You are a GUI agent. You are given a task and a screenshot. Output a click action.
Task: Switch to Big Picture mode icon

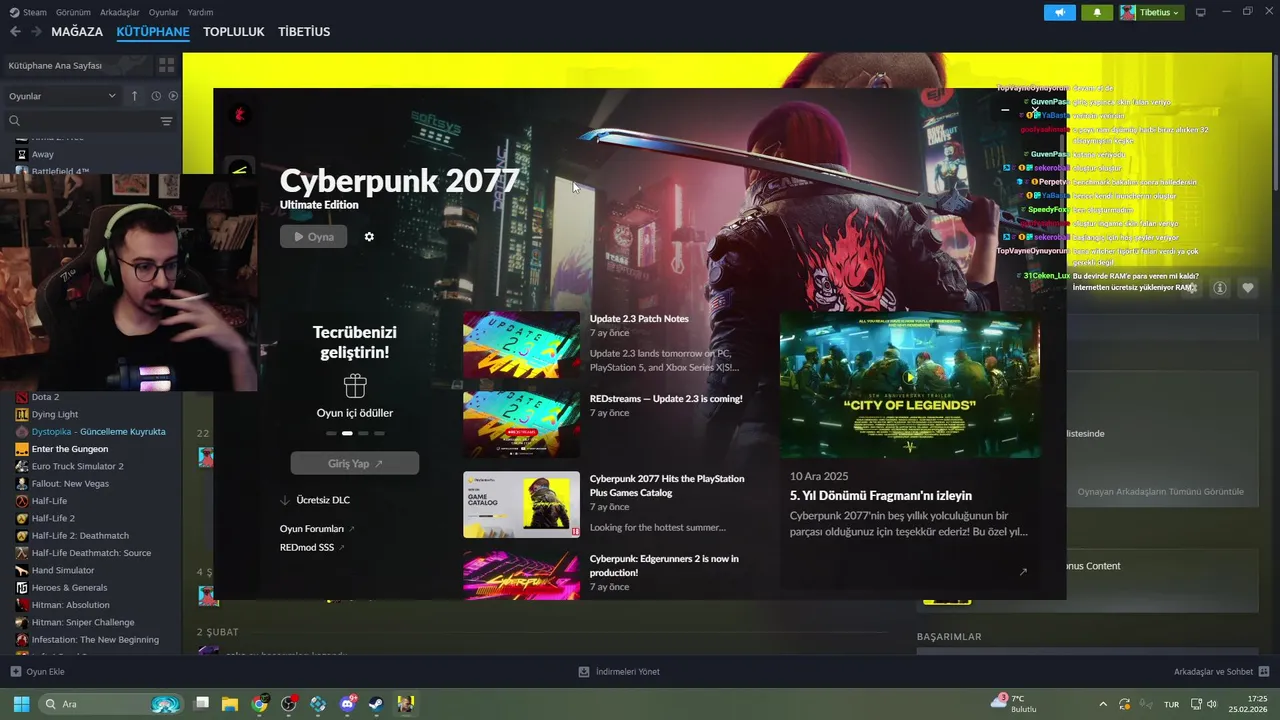click(1201, 12)
